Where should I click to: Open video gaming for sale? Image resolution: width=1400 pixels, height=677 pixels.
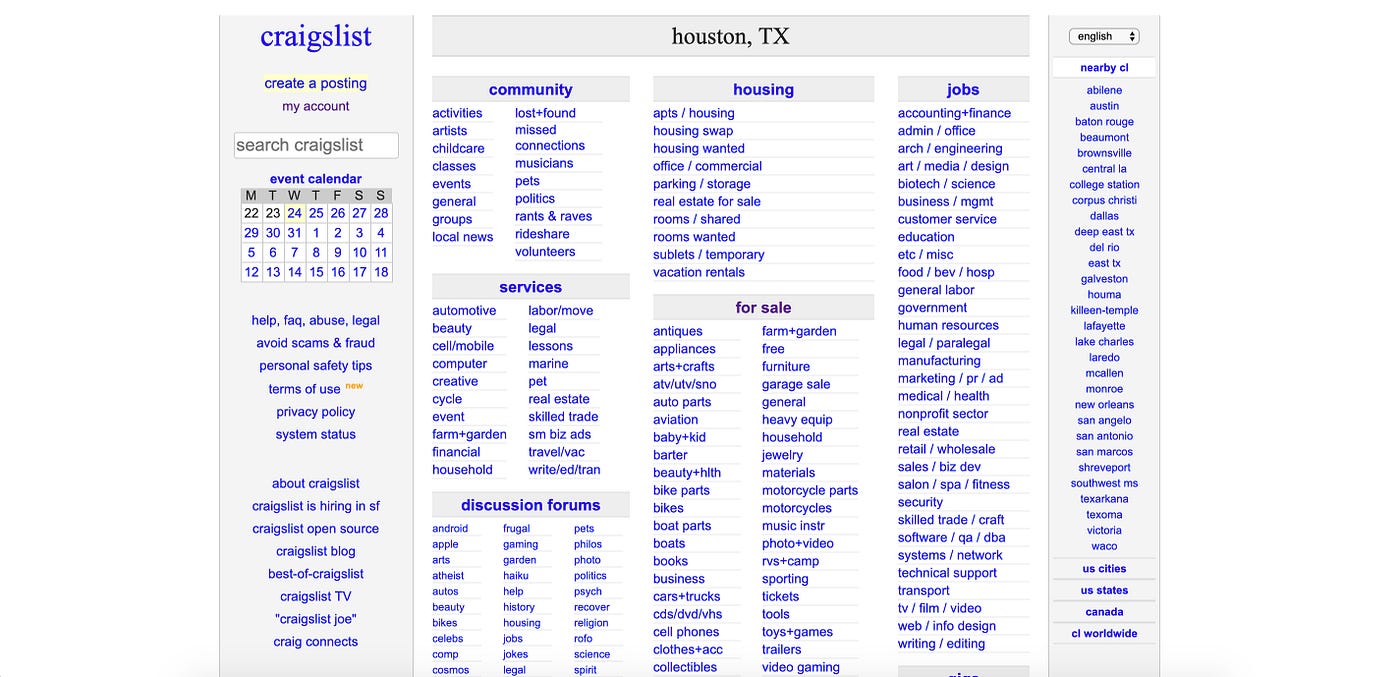pos(801,667)
